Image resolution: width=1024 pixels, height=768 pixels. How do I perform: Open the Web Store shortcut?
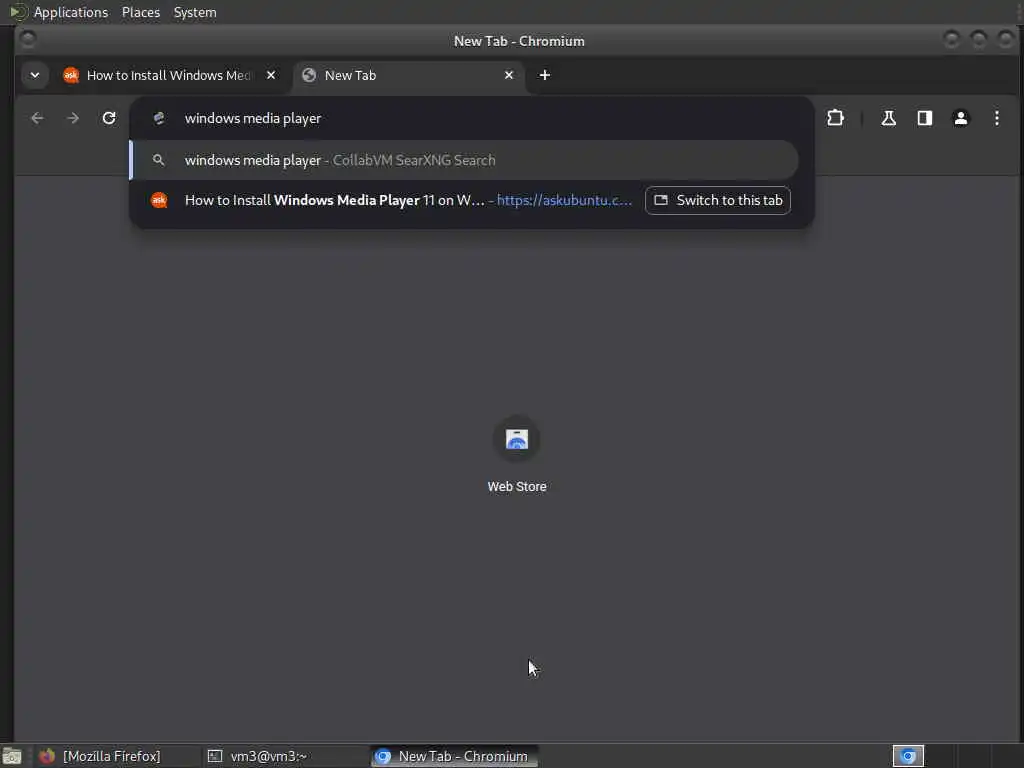click(517, 455)
